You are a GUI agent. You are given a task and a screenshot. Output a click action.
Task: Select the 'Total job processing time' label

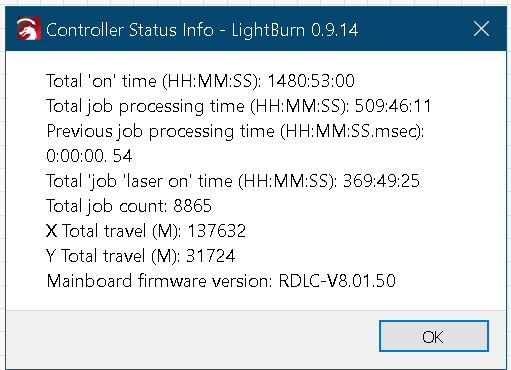[x=198, y=106]
